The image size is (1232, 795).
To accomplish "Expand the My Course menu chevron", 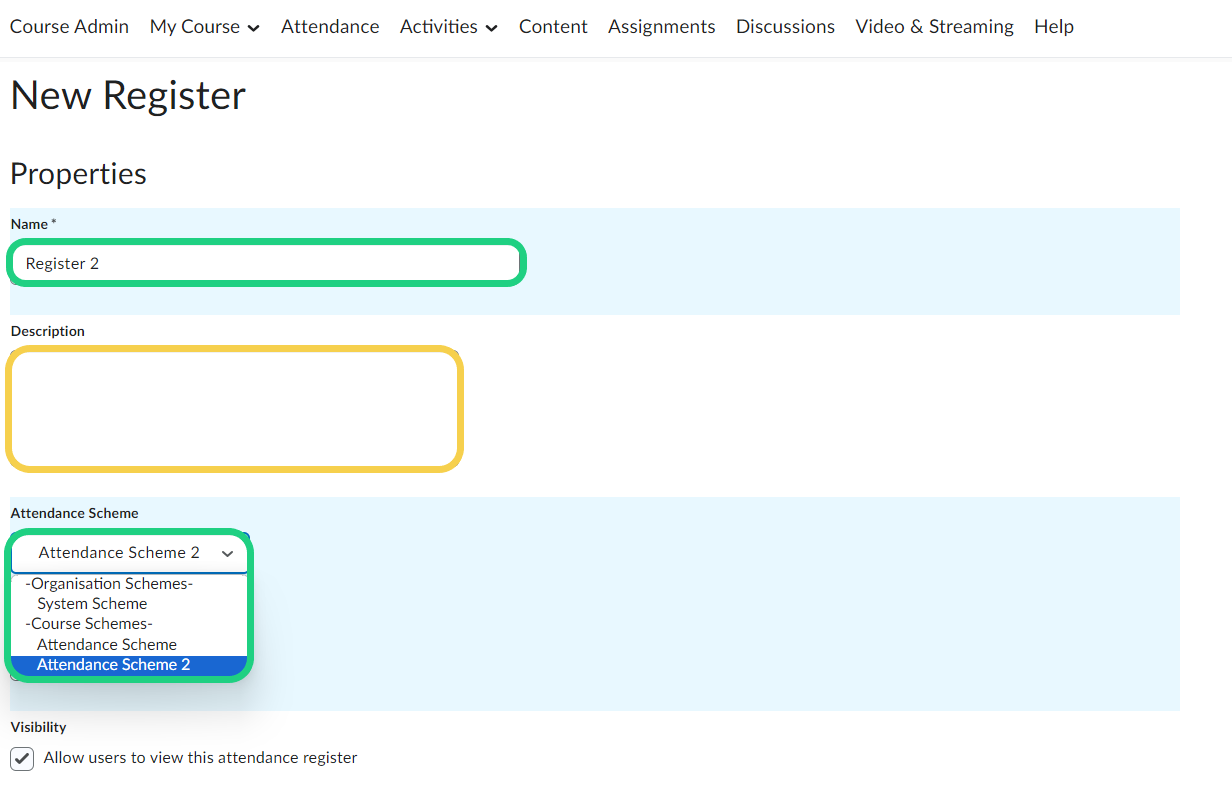I will tap(253, 29).
